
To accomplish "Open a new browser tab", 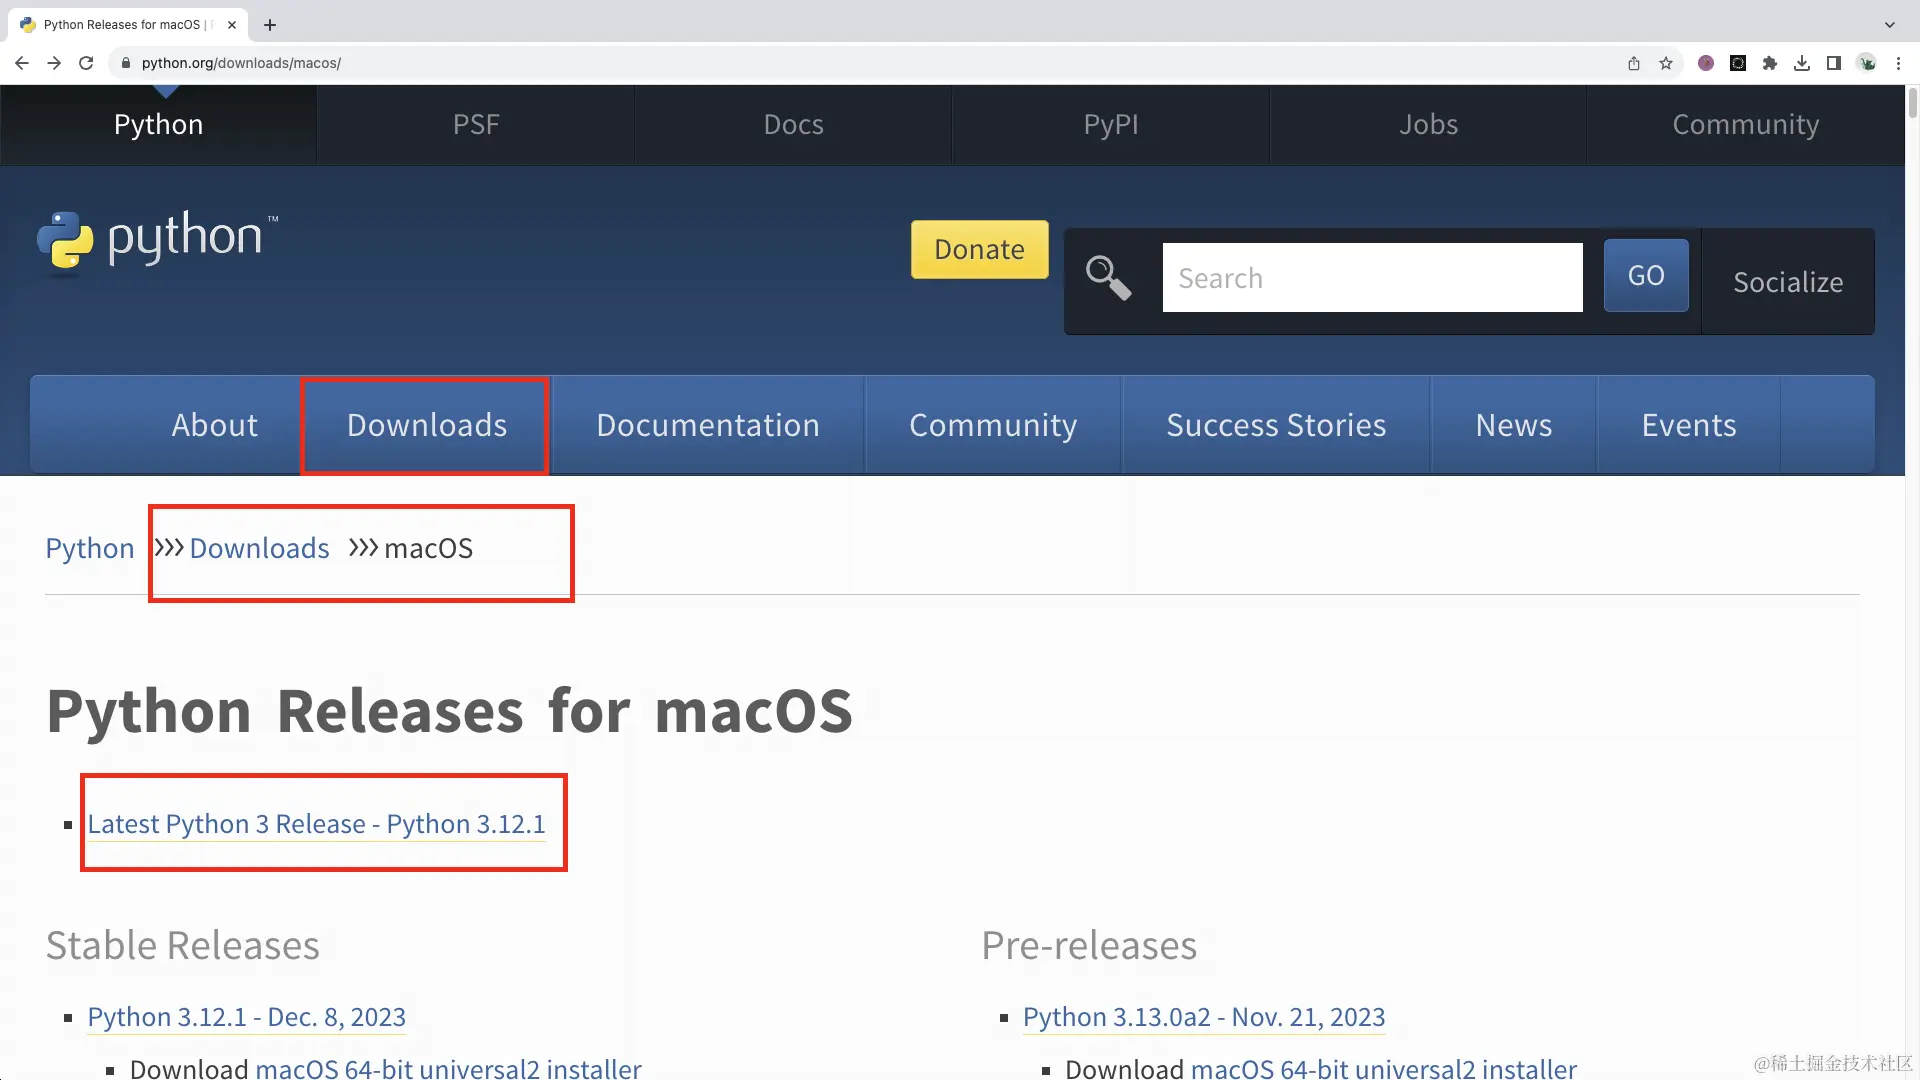I will [270, 25].
